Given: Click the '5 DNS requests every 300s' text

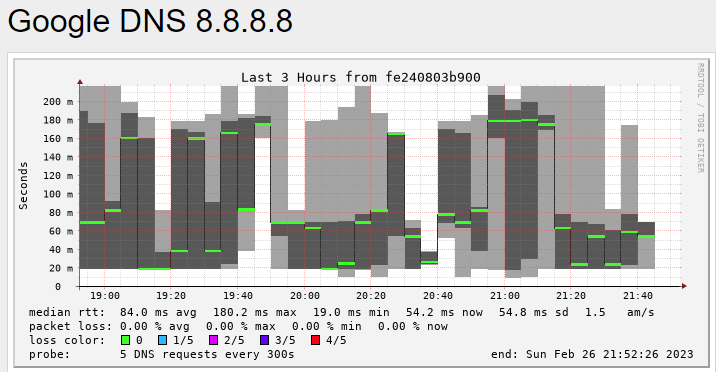Looking at the screenshot, I should [207, 355].
